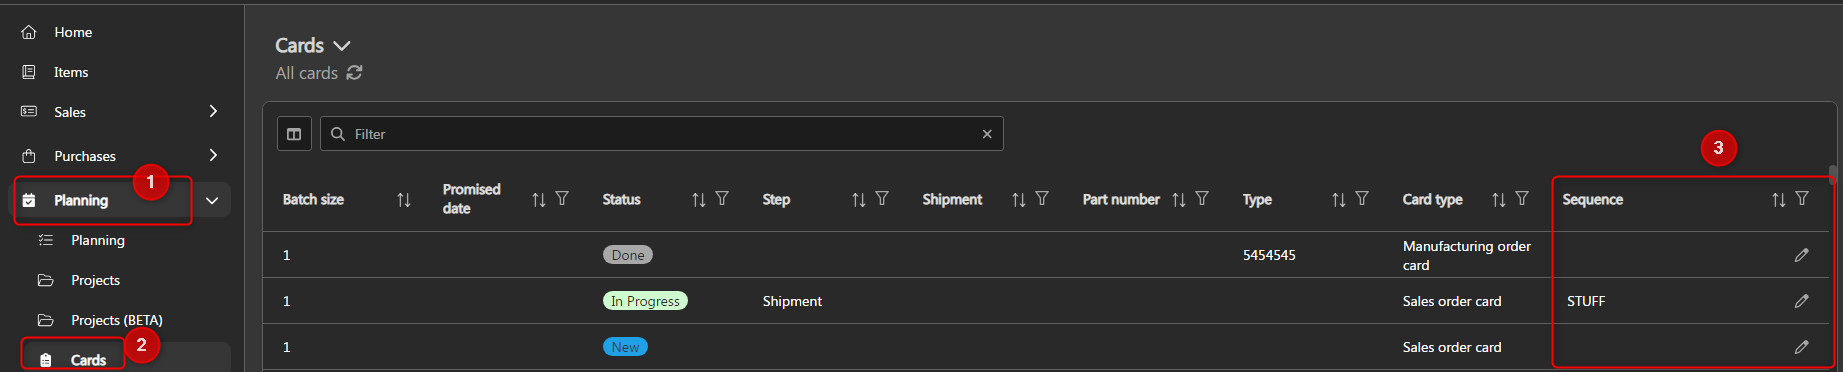Open the filter funnel for Status column
The width and height of the screenshot is (1843, 372).
point(722,199)
